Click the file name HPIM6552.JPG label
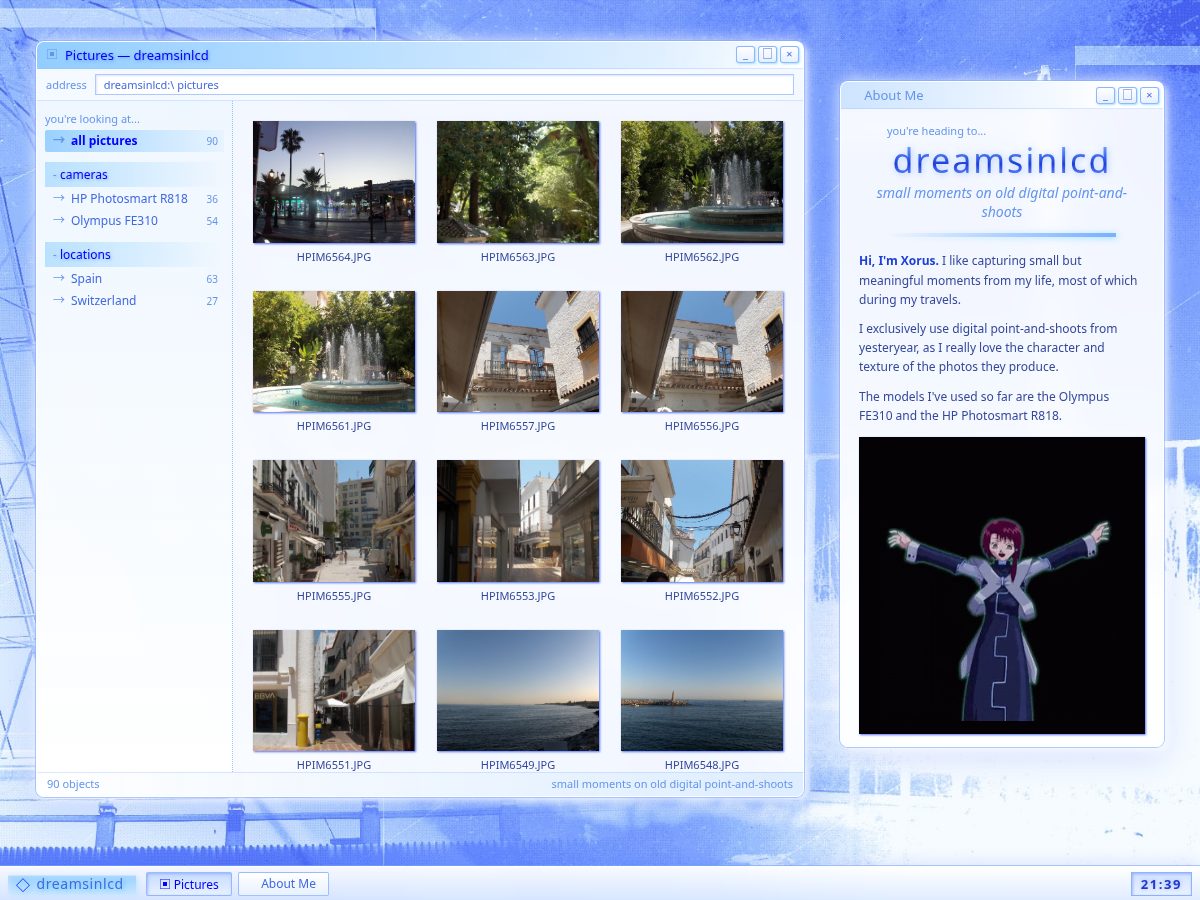 (x=702, y=596)
